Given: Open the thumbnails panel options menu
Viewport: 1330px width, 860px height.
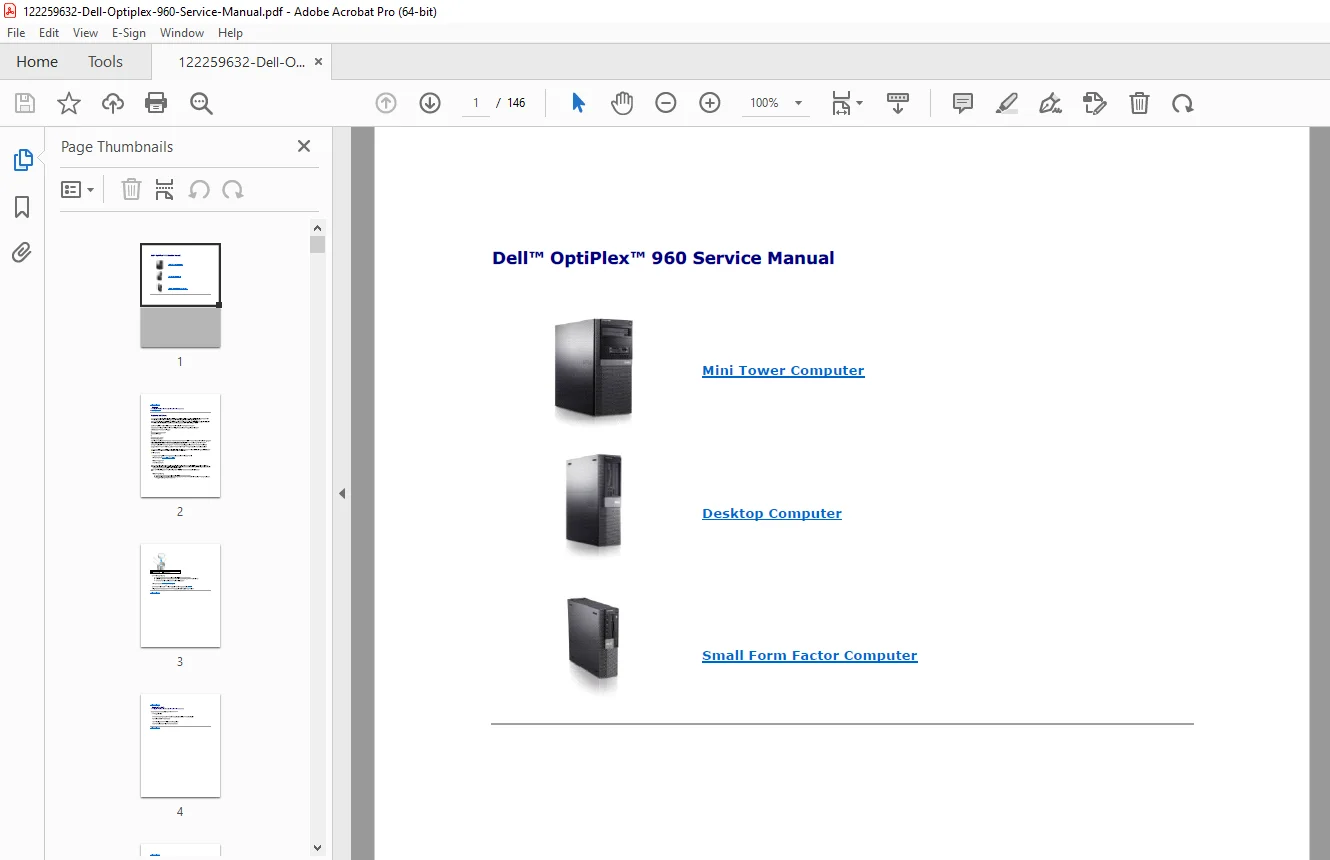Looking at the screenshot, I should click(x=77, y=190).
